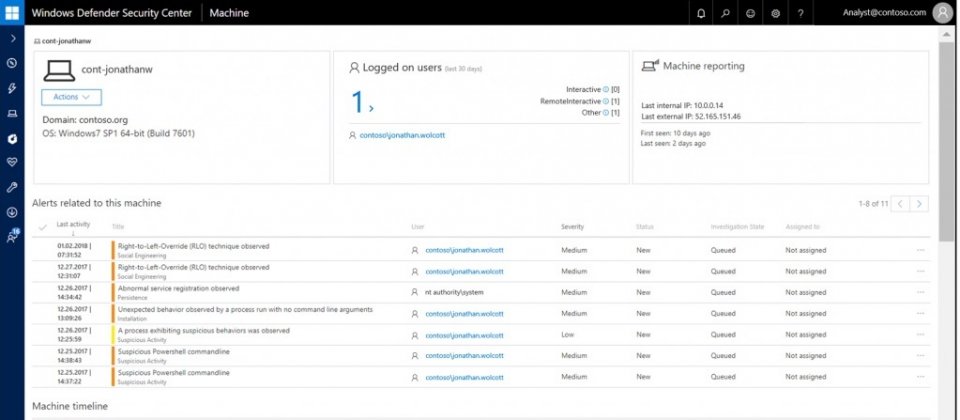Open RLO technique alert dated 01.02.2018
This screenshot has width=960, height=420.
tap(193, 246)
